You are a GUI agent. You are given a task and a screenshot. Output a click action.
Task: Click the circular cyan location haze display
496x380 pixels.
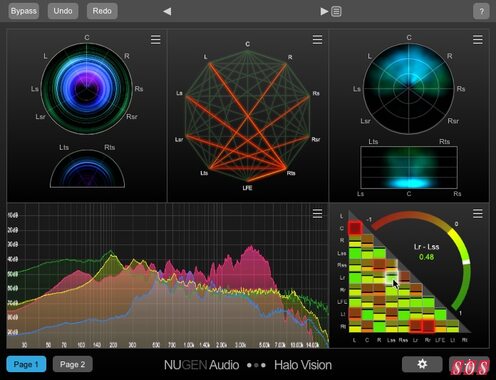coord(409,89)
